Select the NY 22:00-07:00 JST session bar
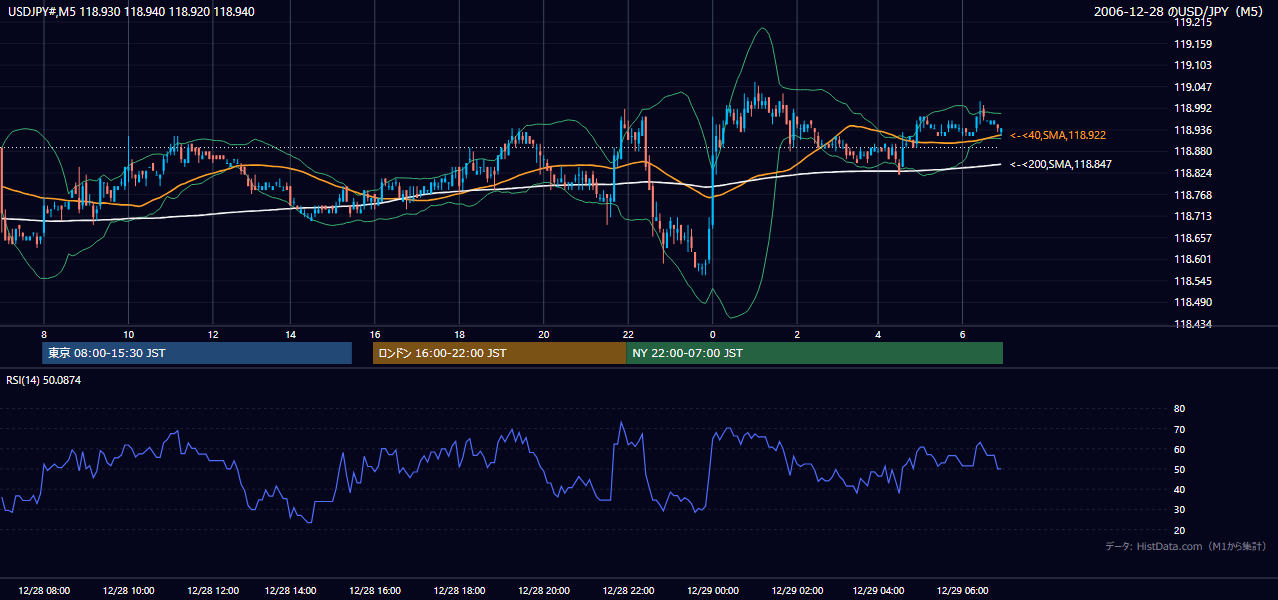Viewport: 1278px width, 600px height. pyautogui.click(x=814, y=353)
